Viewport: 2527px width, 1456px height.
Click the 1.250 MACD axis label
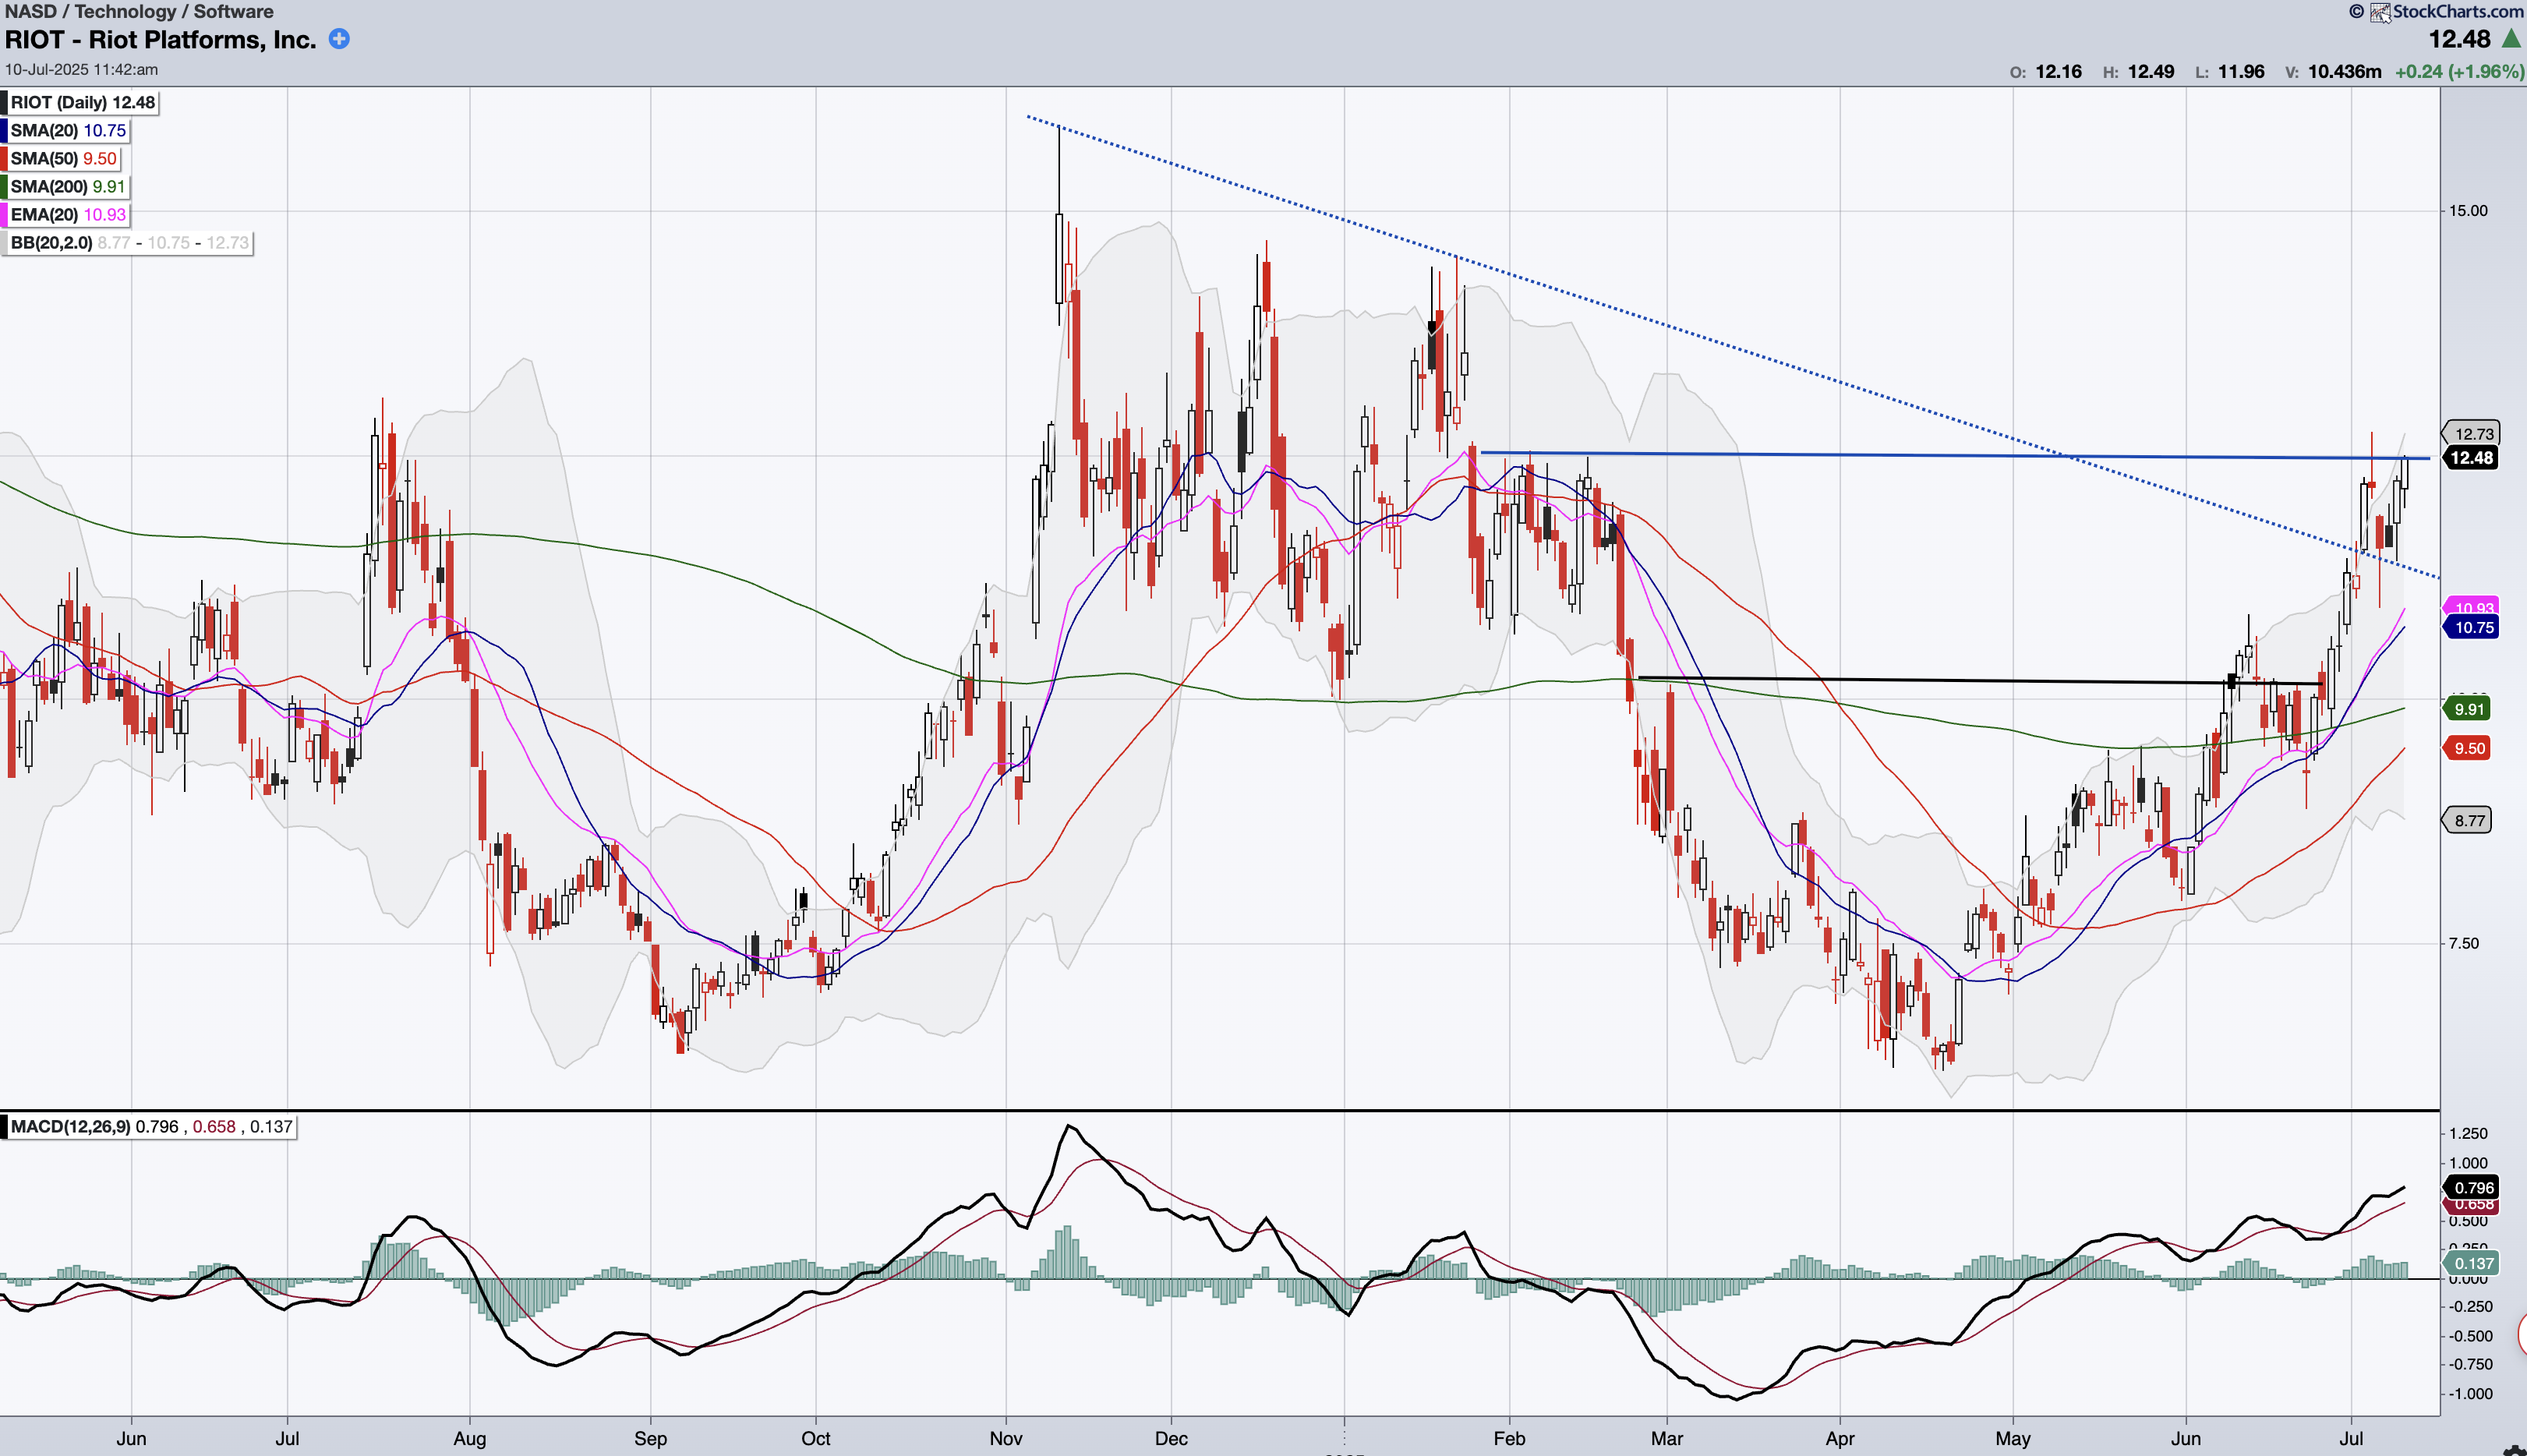click(2468, 1133)
